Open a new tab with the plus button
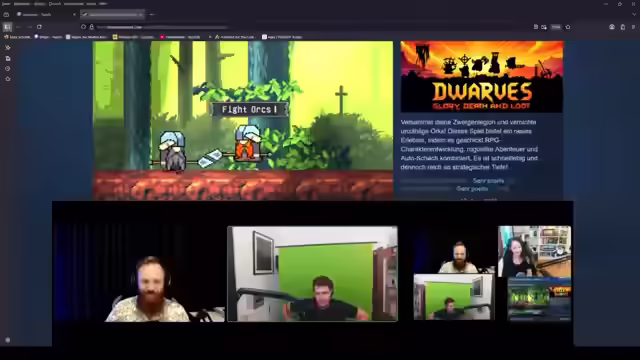 pos(152,14)
